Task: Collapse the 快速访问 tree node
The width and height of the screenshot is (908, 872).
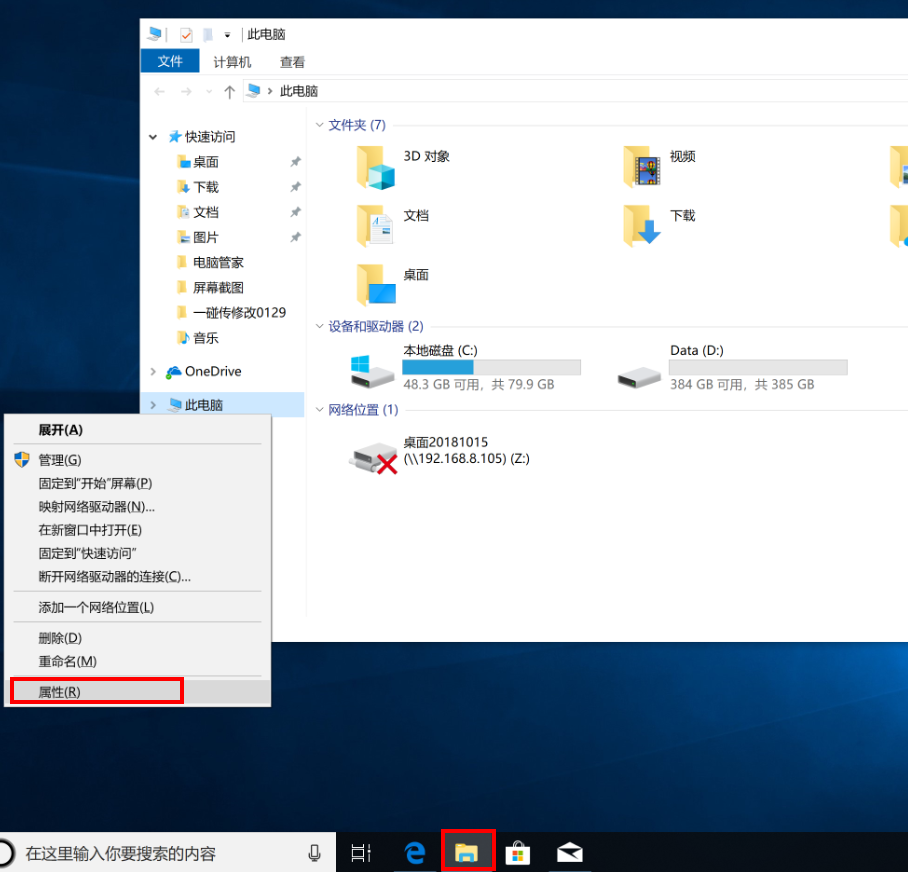Action: coord(153,137)
